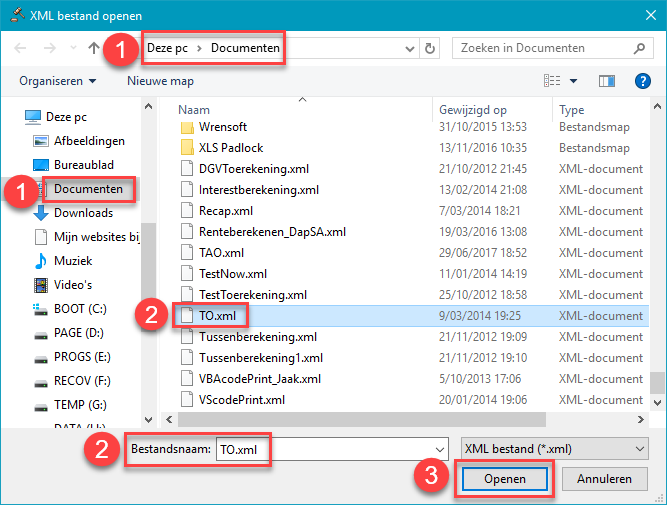Select file Recap.xml
The image size is (667, 505).
click(226, 211)
